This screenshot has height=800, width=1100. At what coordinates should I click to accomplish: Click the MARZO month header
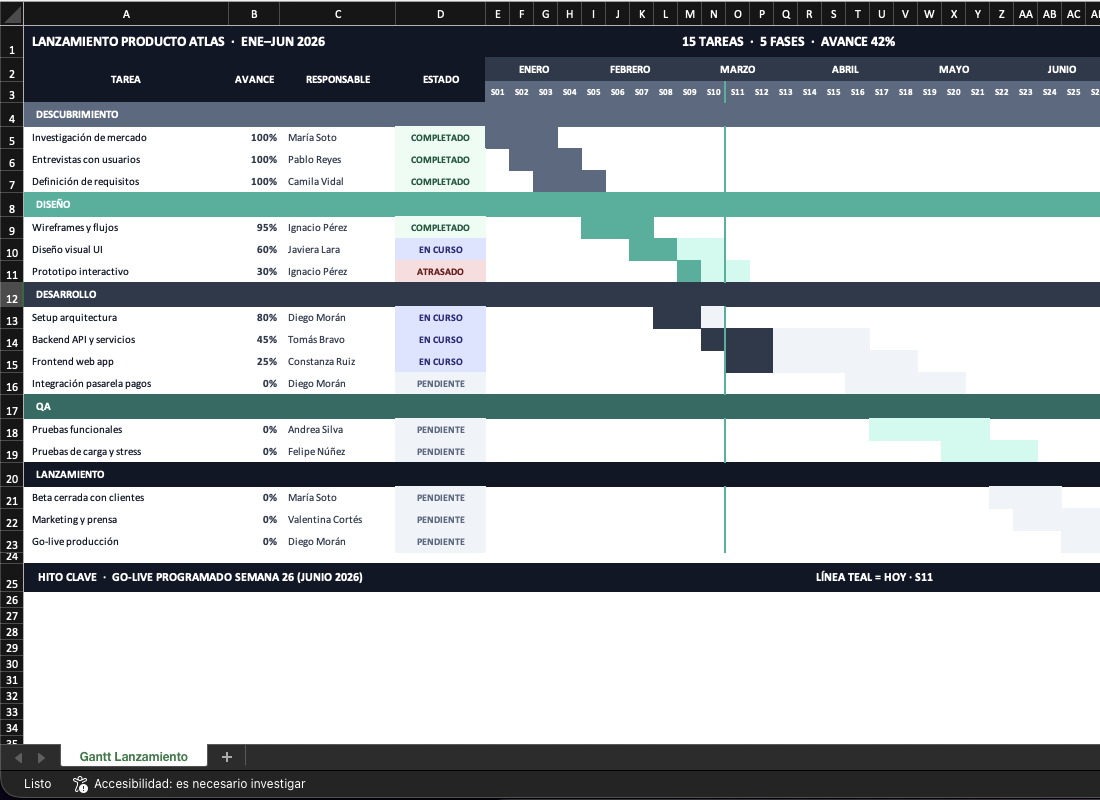coord(737,69)
